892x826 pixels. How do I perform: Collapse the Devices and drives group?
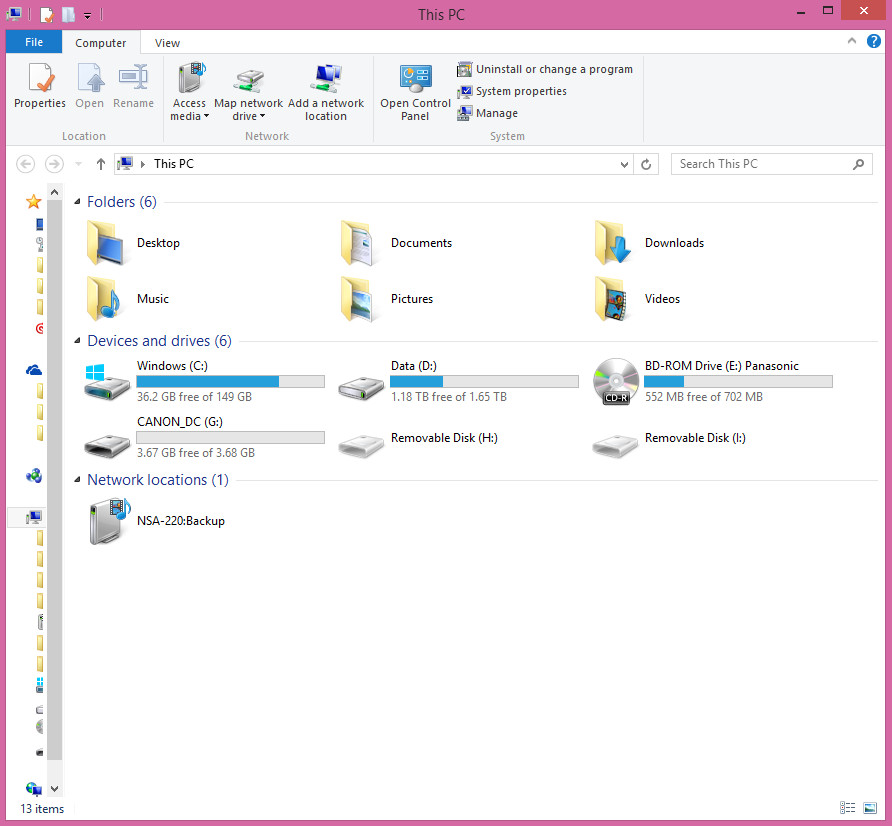(x=79, y=341)
